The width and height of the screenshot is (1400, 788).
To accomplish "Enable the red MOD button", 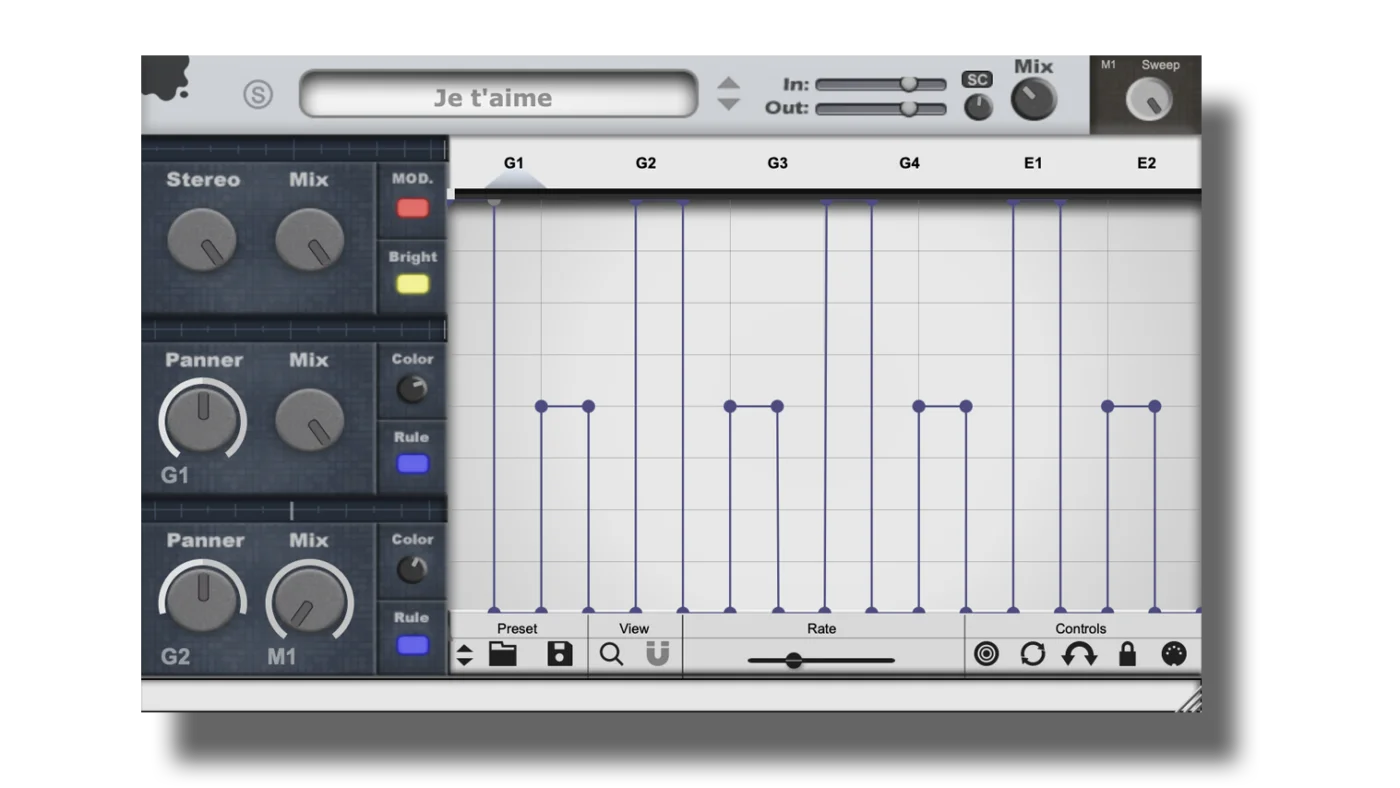I will (412, 208).
